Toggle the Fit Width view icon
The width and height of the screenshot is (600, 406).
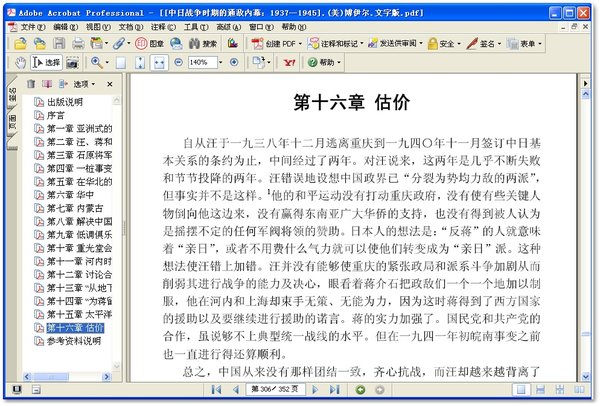pyautogui.click(x=159, y=62)
